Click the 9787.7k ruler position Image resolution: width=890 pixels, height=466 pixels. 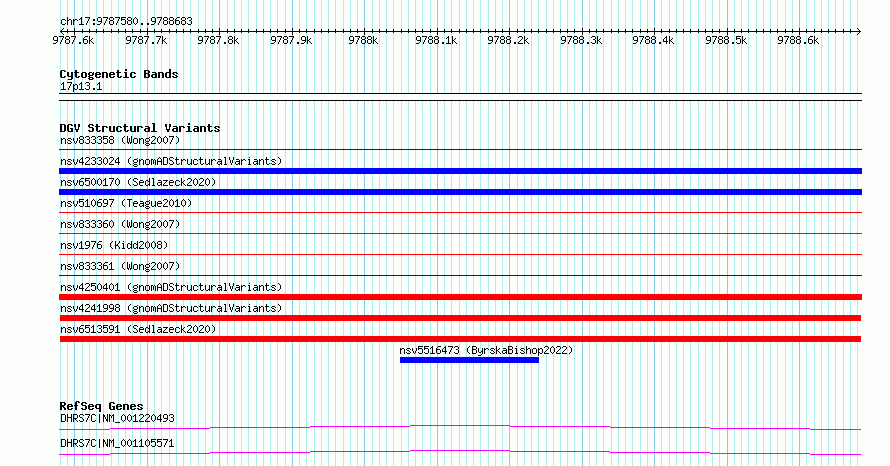click(x=146, y=40)
